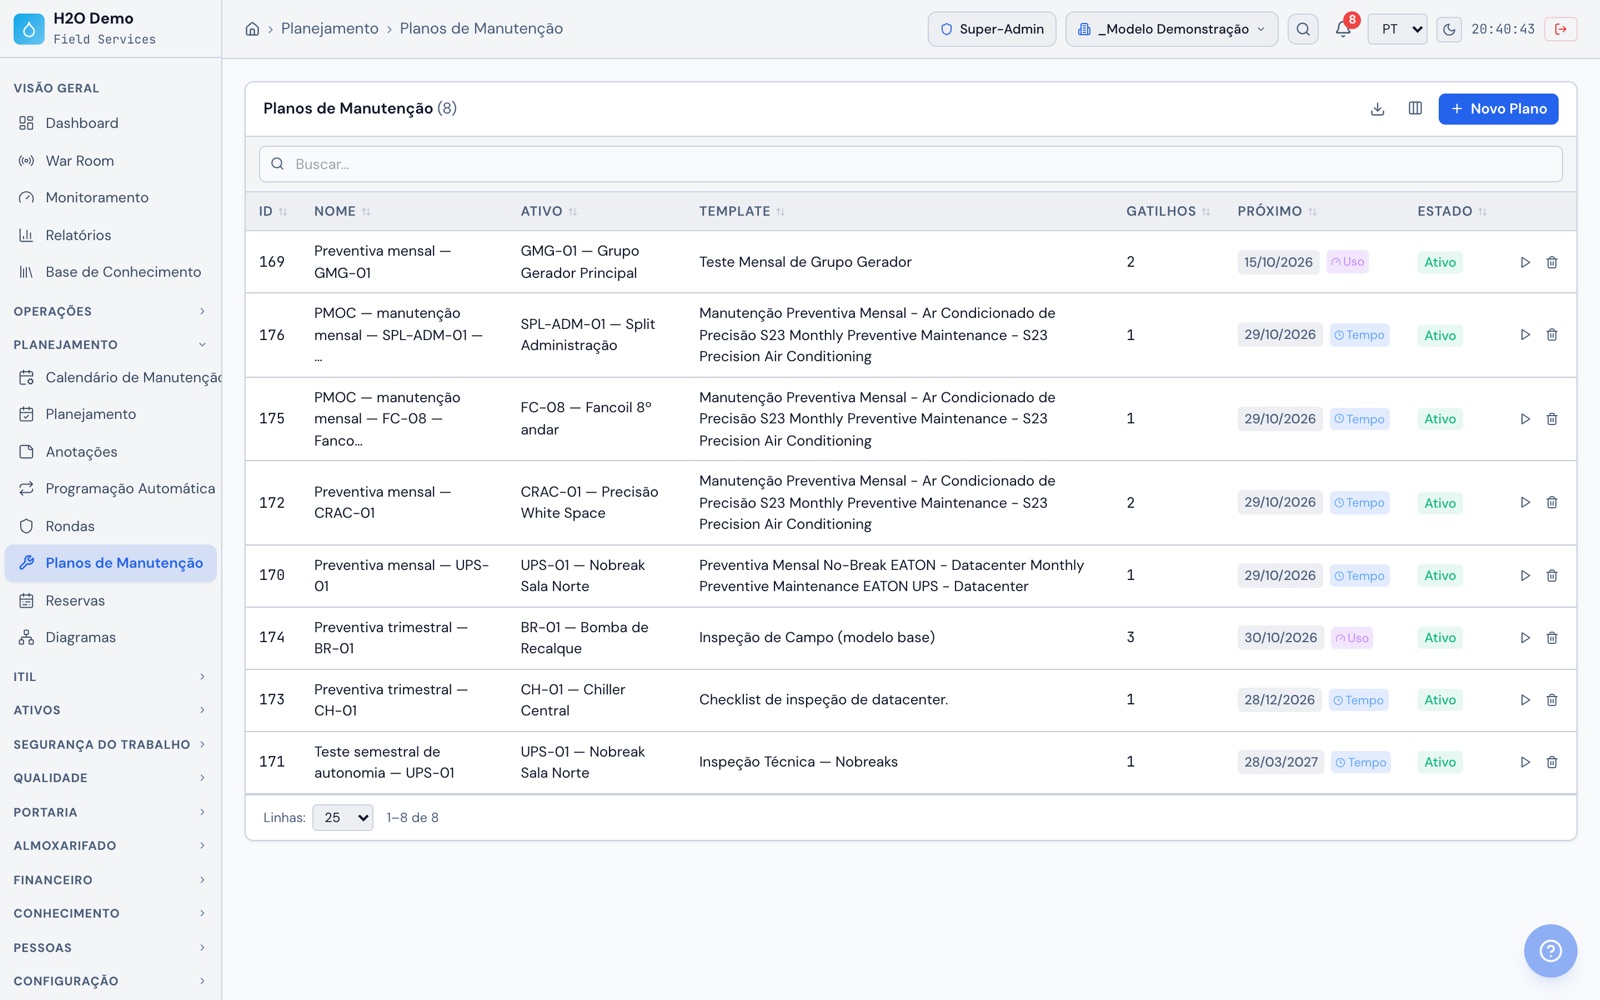Run plan 175 via its play icon
The image size is (1600, 1000).
pos(1525,419)
